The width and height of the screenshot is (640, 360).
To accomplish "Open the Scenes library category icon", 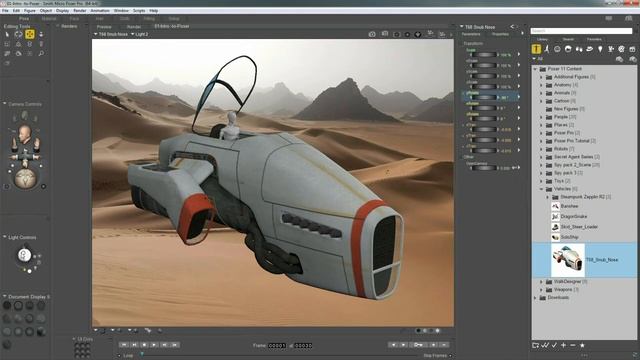I will 632,49.
